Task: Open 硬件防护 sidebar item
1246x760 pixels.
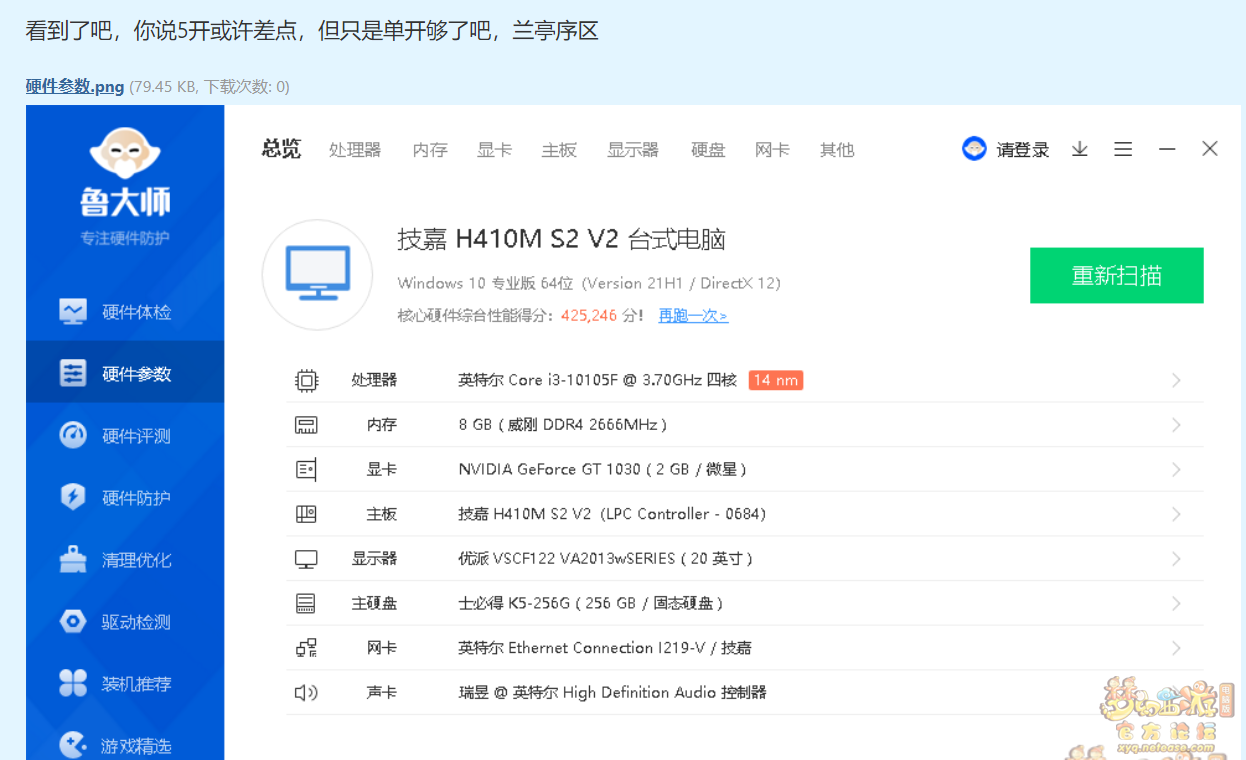Action: pyautogui.click(x=125, y=498)
